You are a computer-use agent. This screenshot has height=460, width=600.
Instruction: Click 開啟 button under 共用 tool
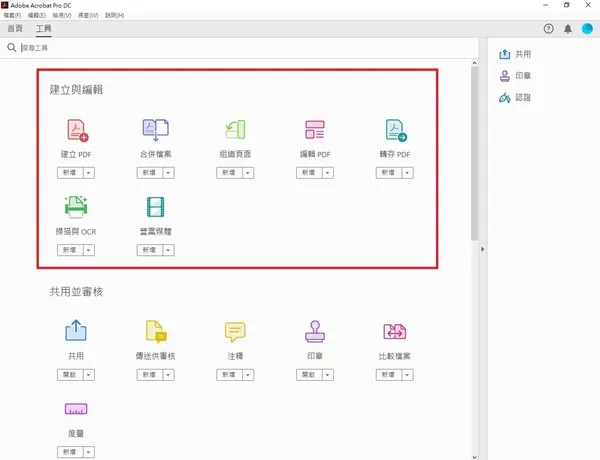(70, 375)
